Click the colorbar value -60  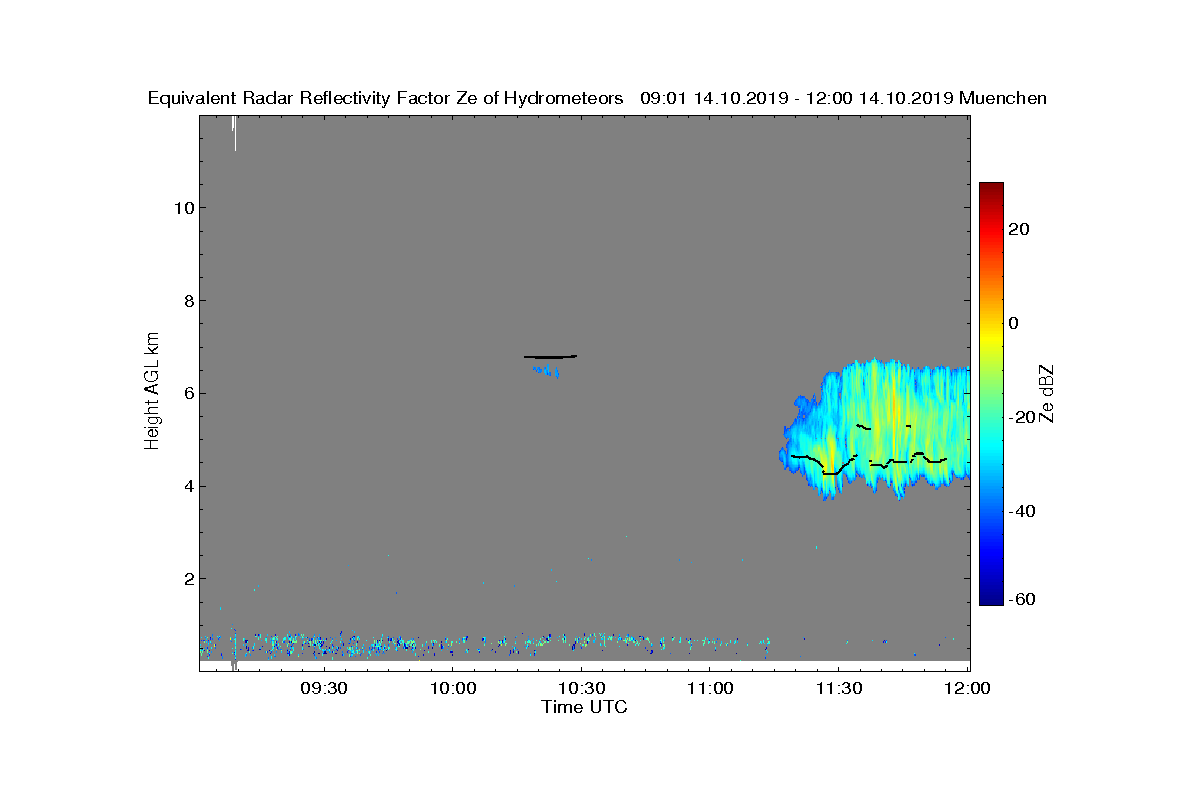pos(1021,599)
